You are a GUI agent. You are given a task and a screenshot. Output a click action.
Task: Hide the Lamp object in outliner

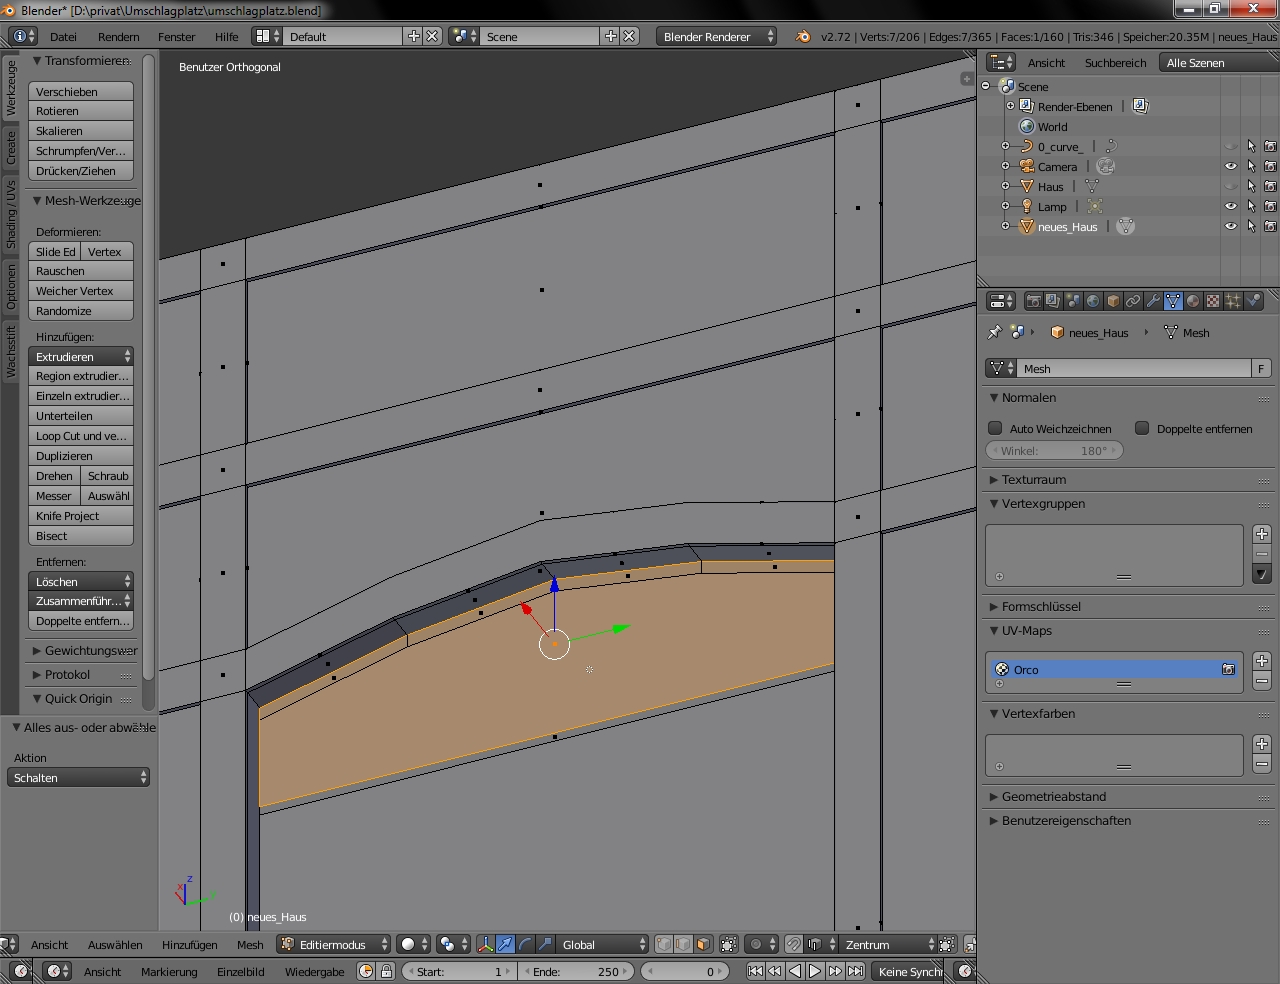click(x=1231, y=207)
